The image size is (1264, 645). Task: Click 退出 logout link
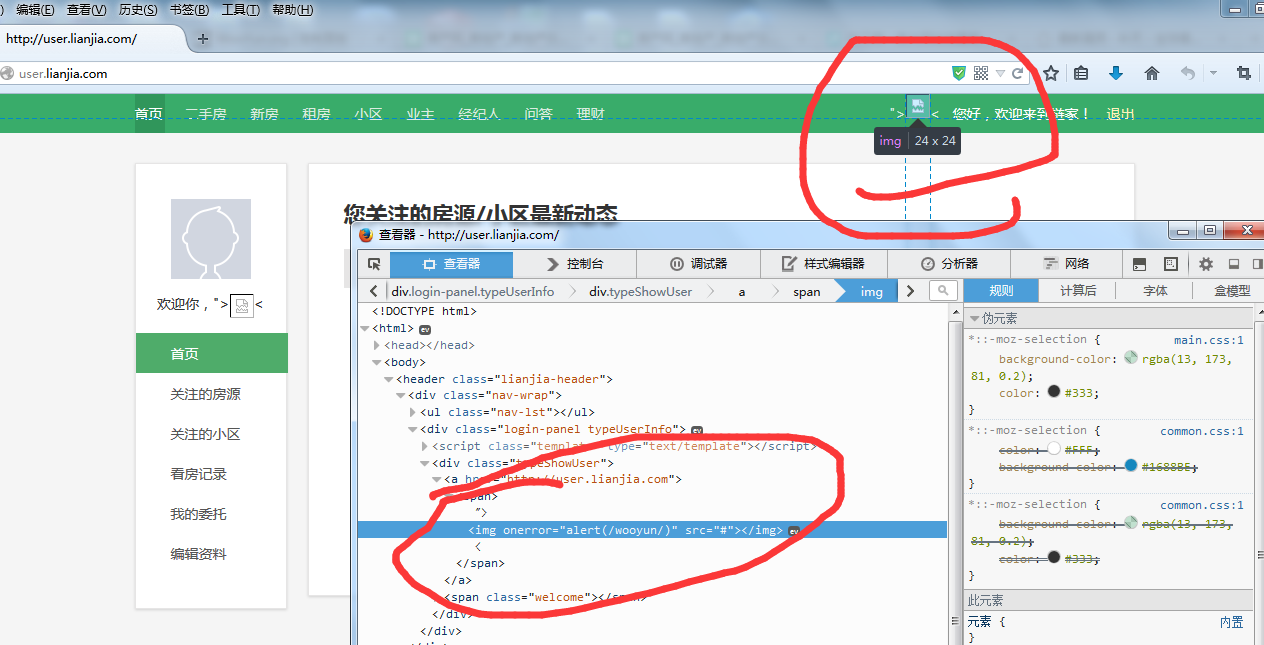[1120, 114]
